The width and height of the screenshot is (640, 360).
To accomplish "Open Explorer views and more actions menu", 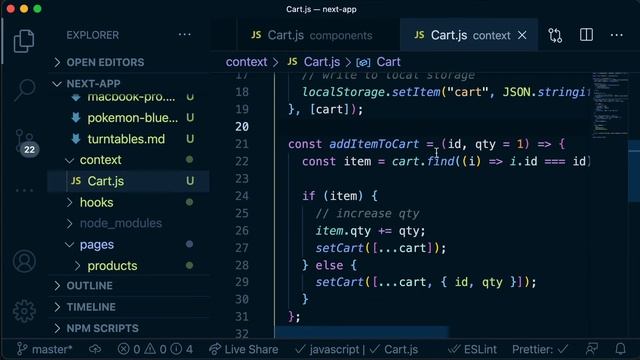I will (x=184, y=35).
